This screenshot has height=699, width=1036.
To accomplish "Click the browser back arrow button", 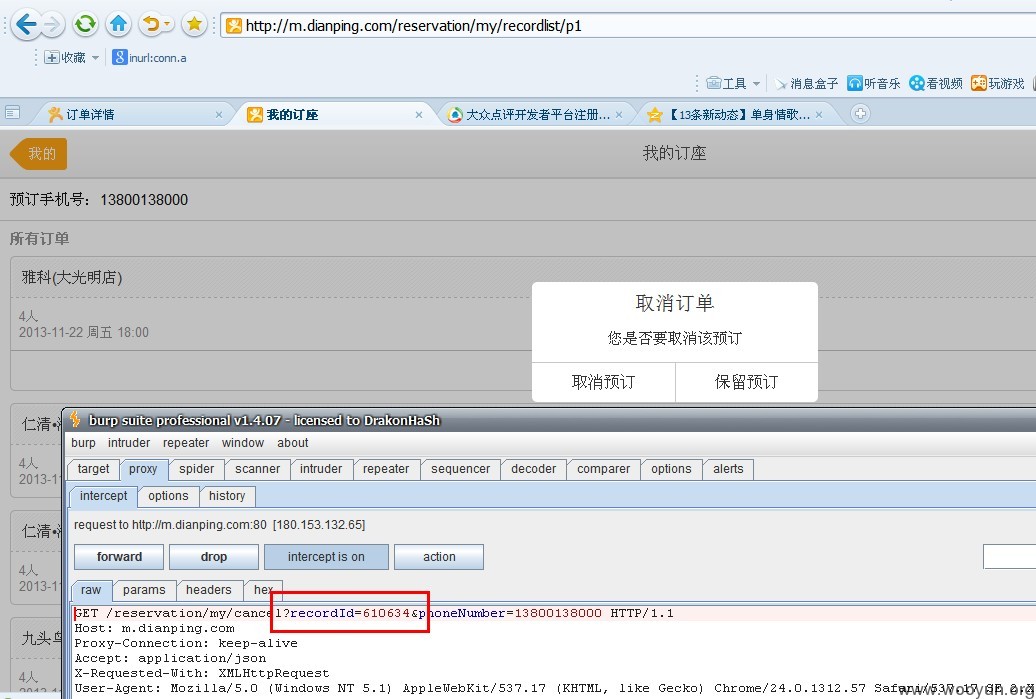I will 26,25.
